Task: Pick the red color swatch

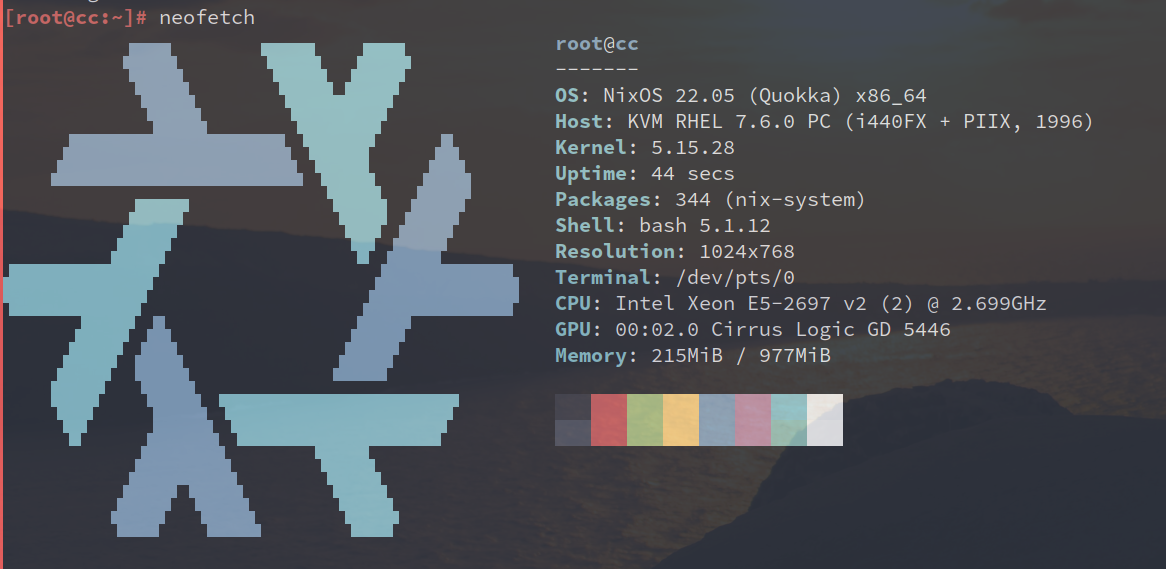Action: pos(609,419)
